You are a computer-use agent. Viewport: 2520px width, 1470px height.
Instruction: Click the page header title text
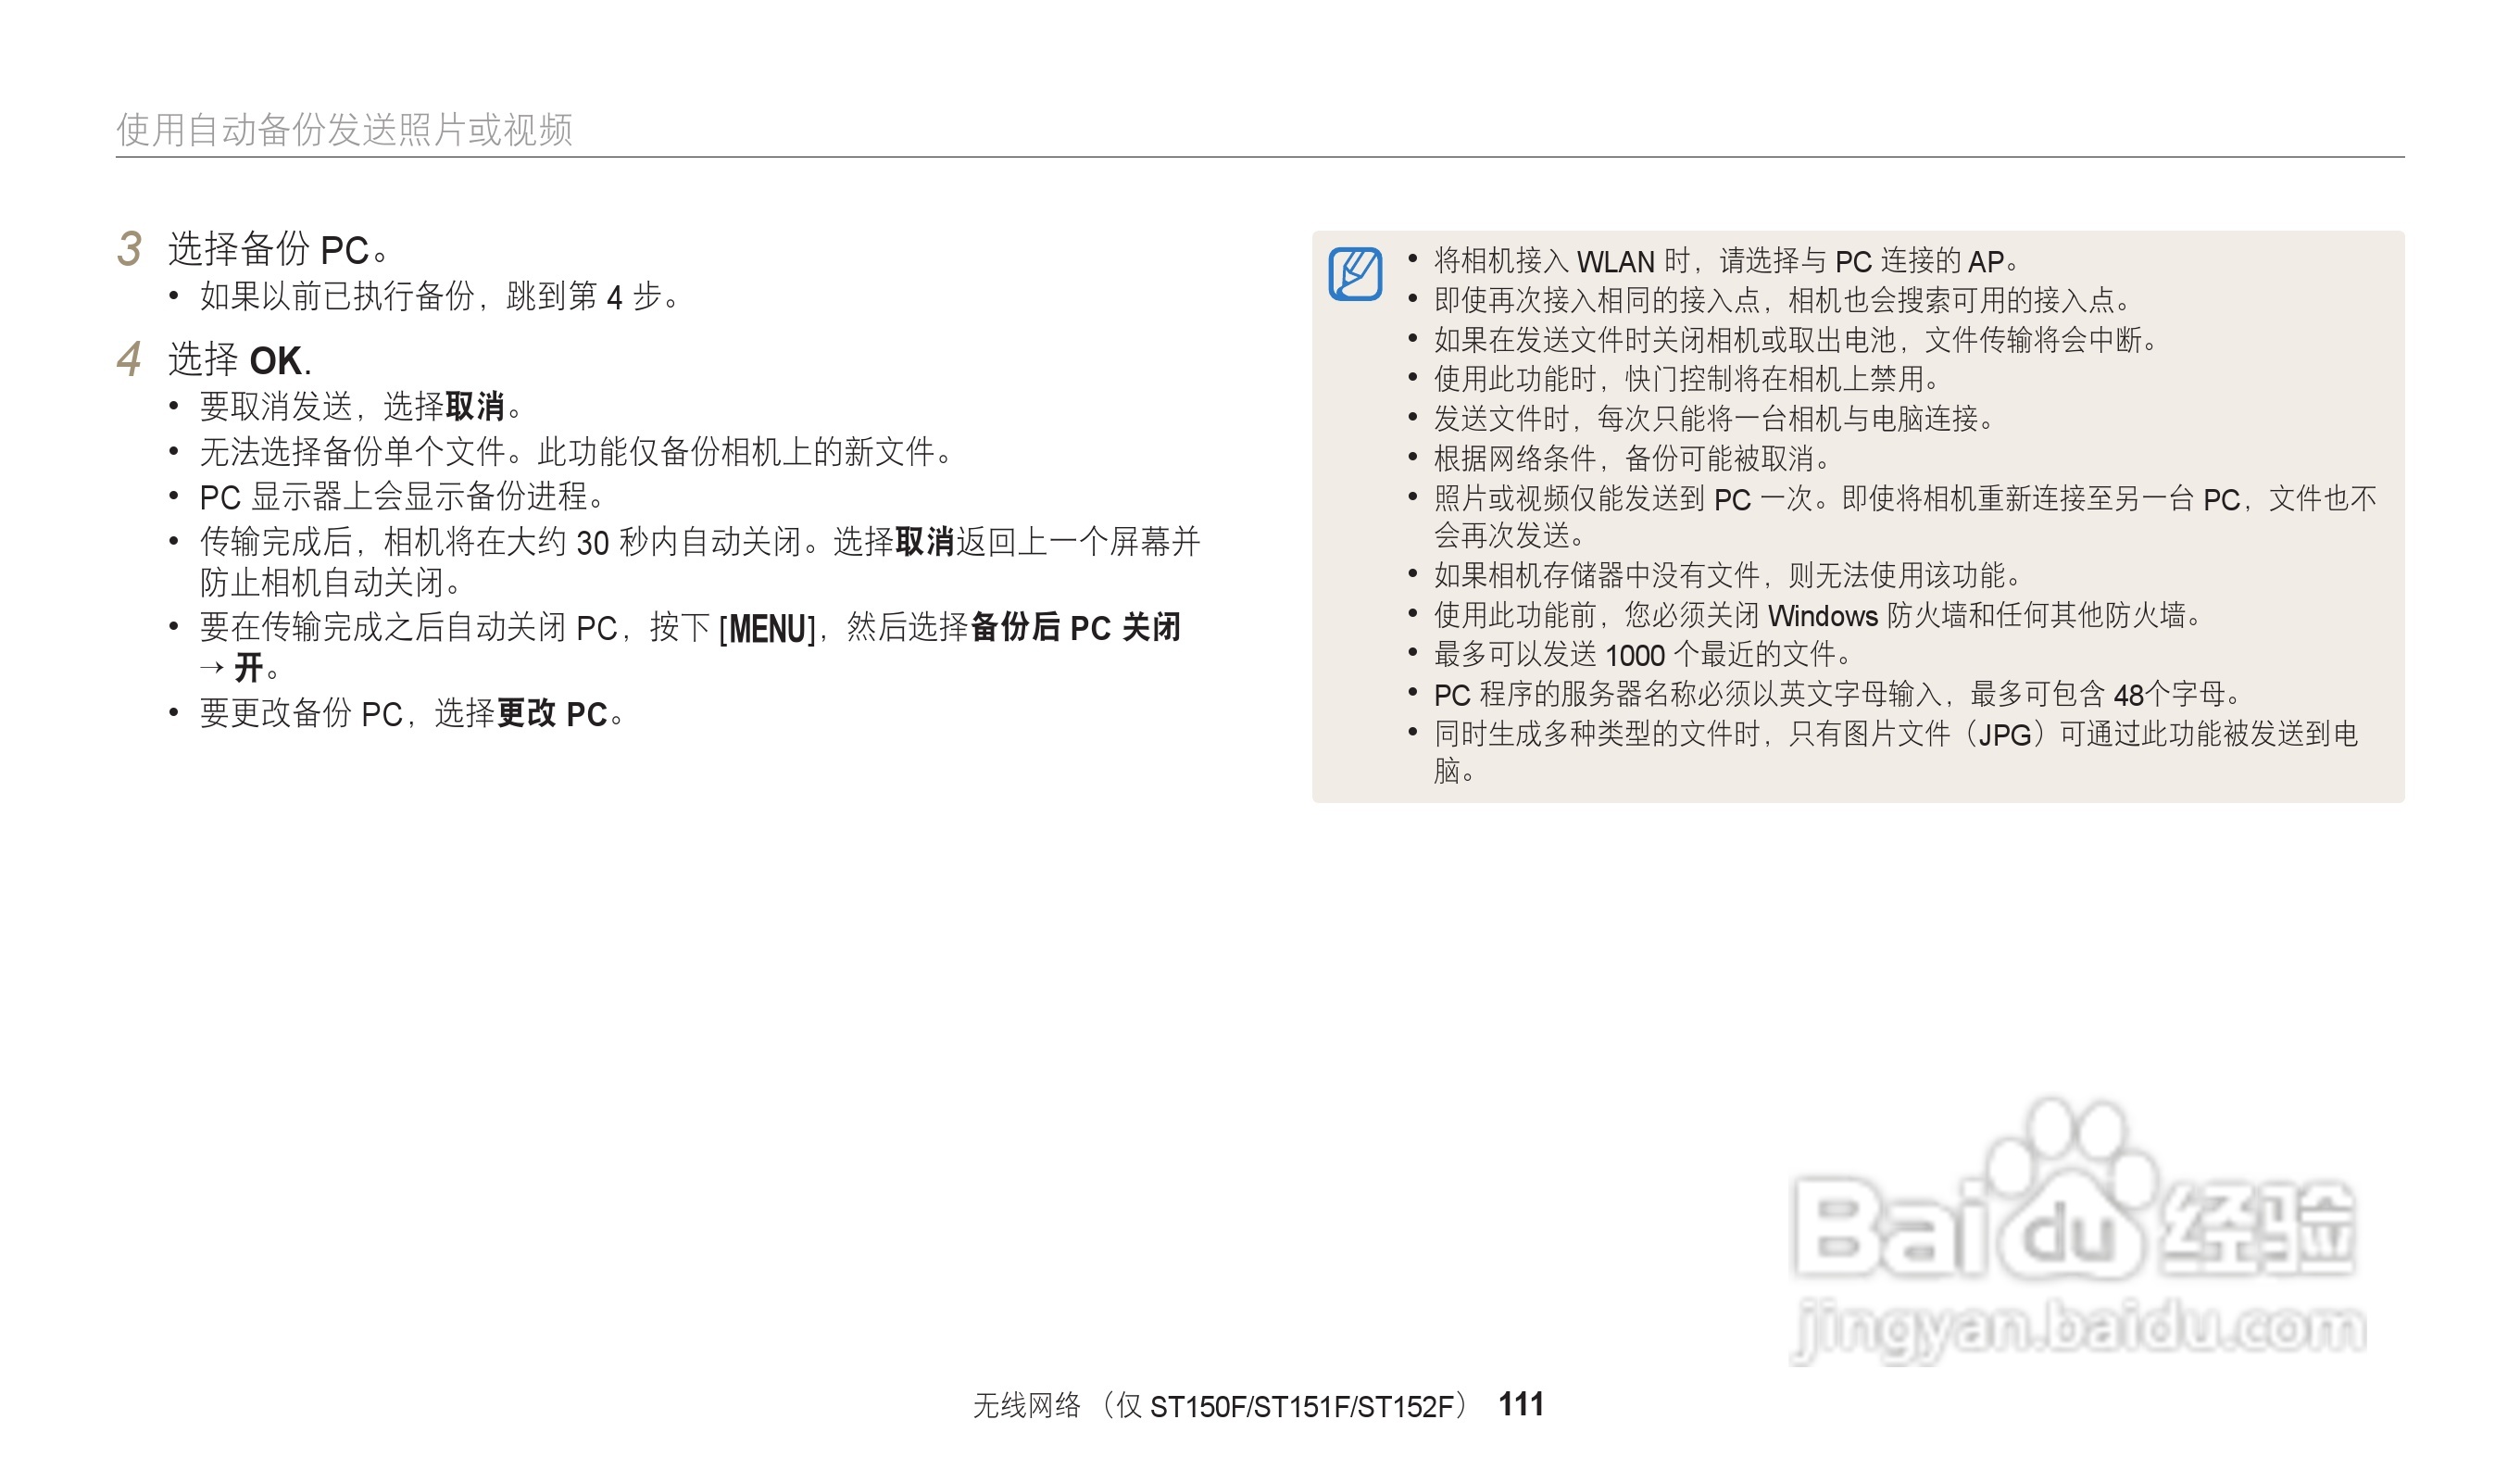[x=344, y=130]
